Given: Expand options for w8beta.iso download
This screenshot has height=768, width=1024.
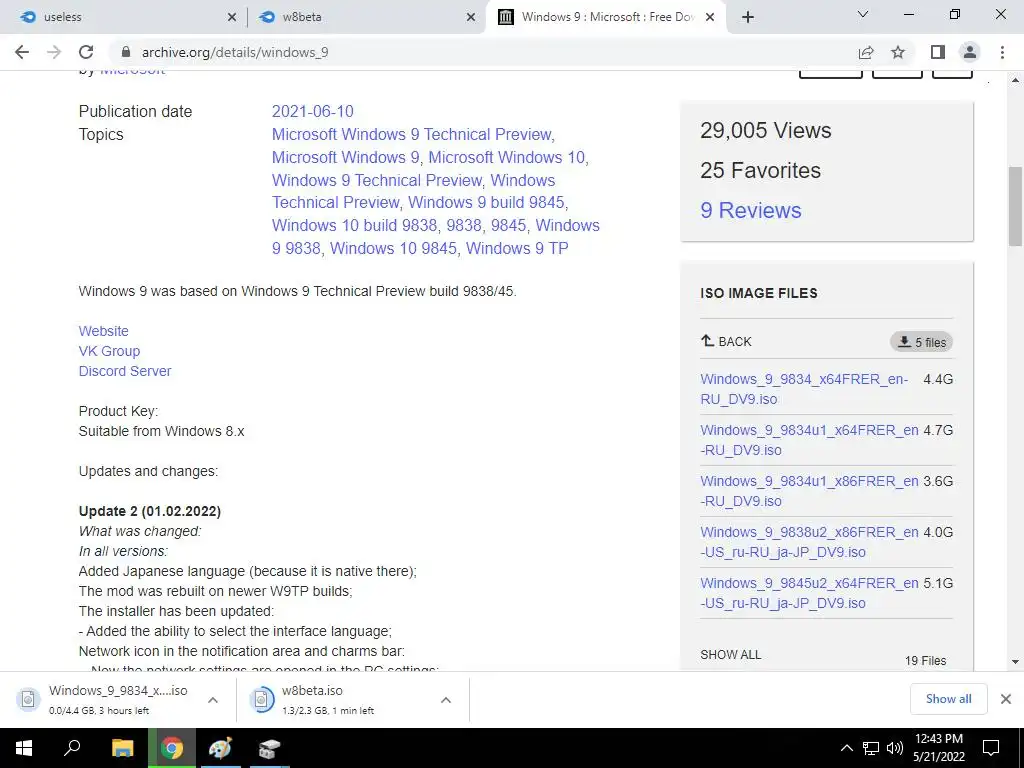Looking at the screenshot, I should point(446,700).
